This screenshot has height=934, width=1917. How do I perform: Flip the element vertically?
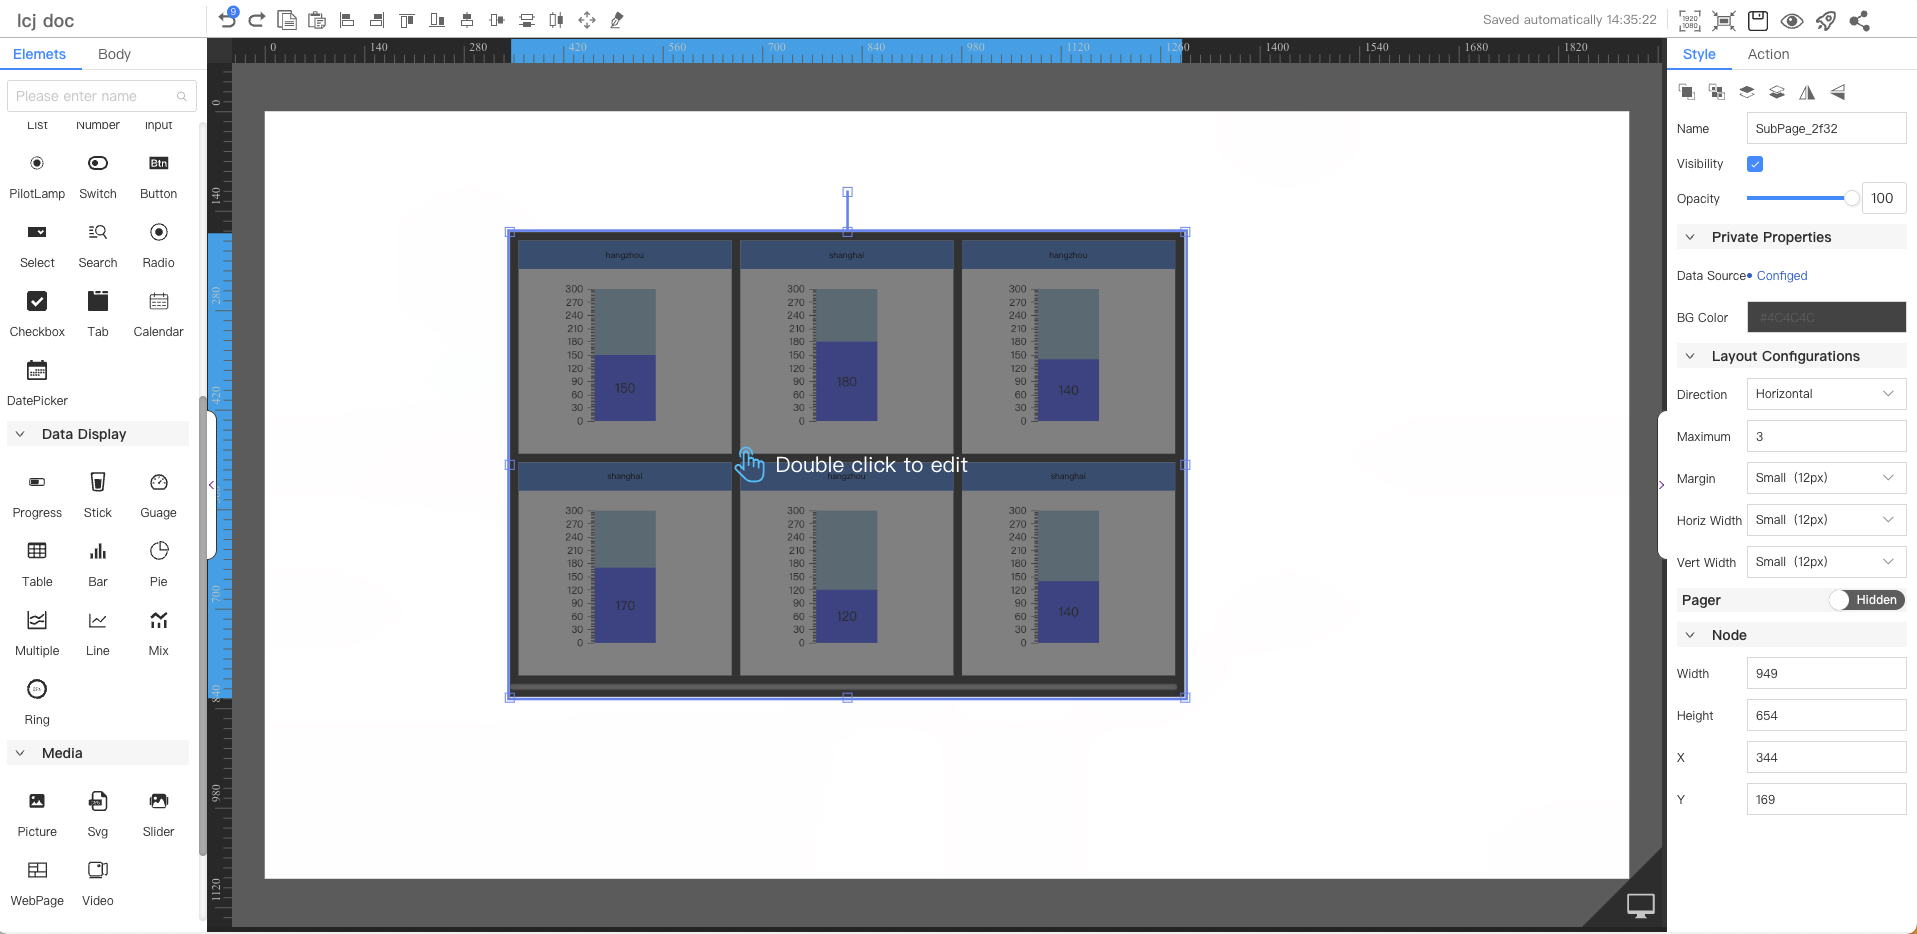[x=1837, y=92]
